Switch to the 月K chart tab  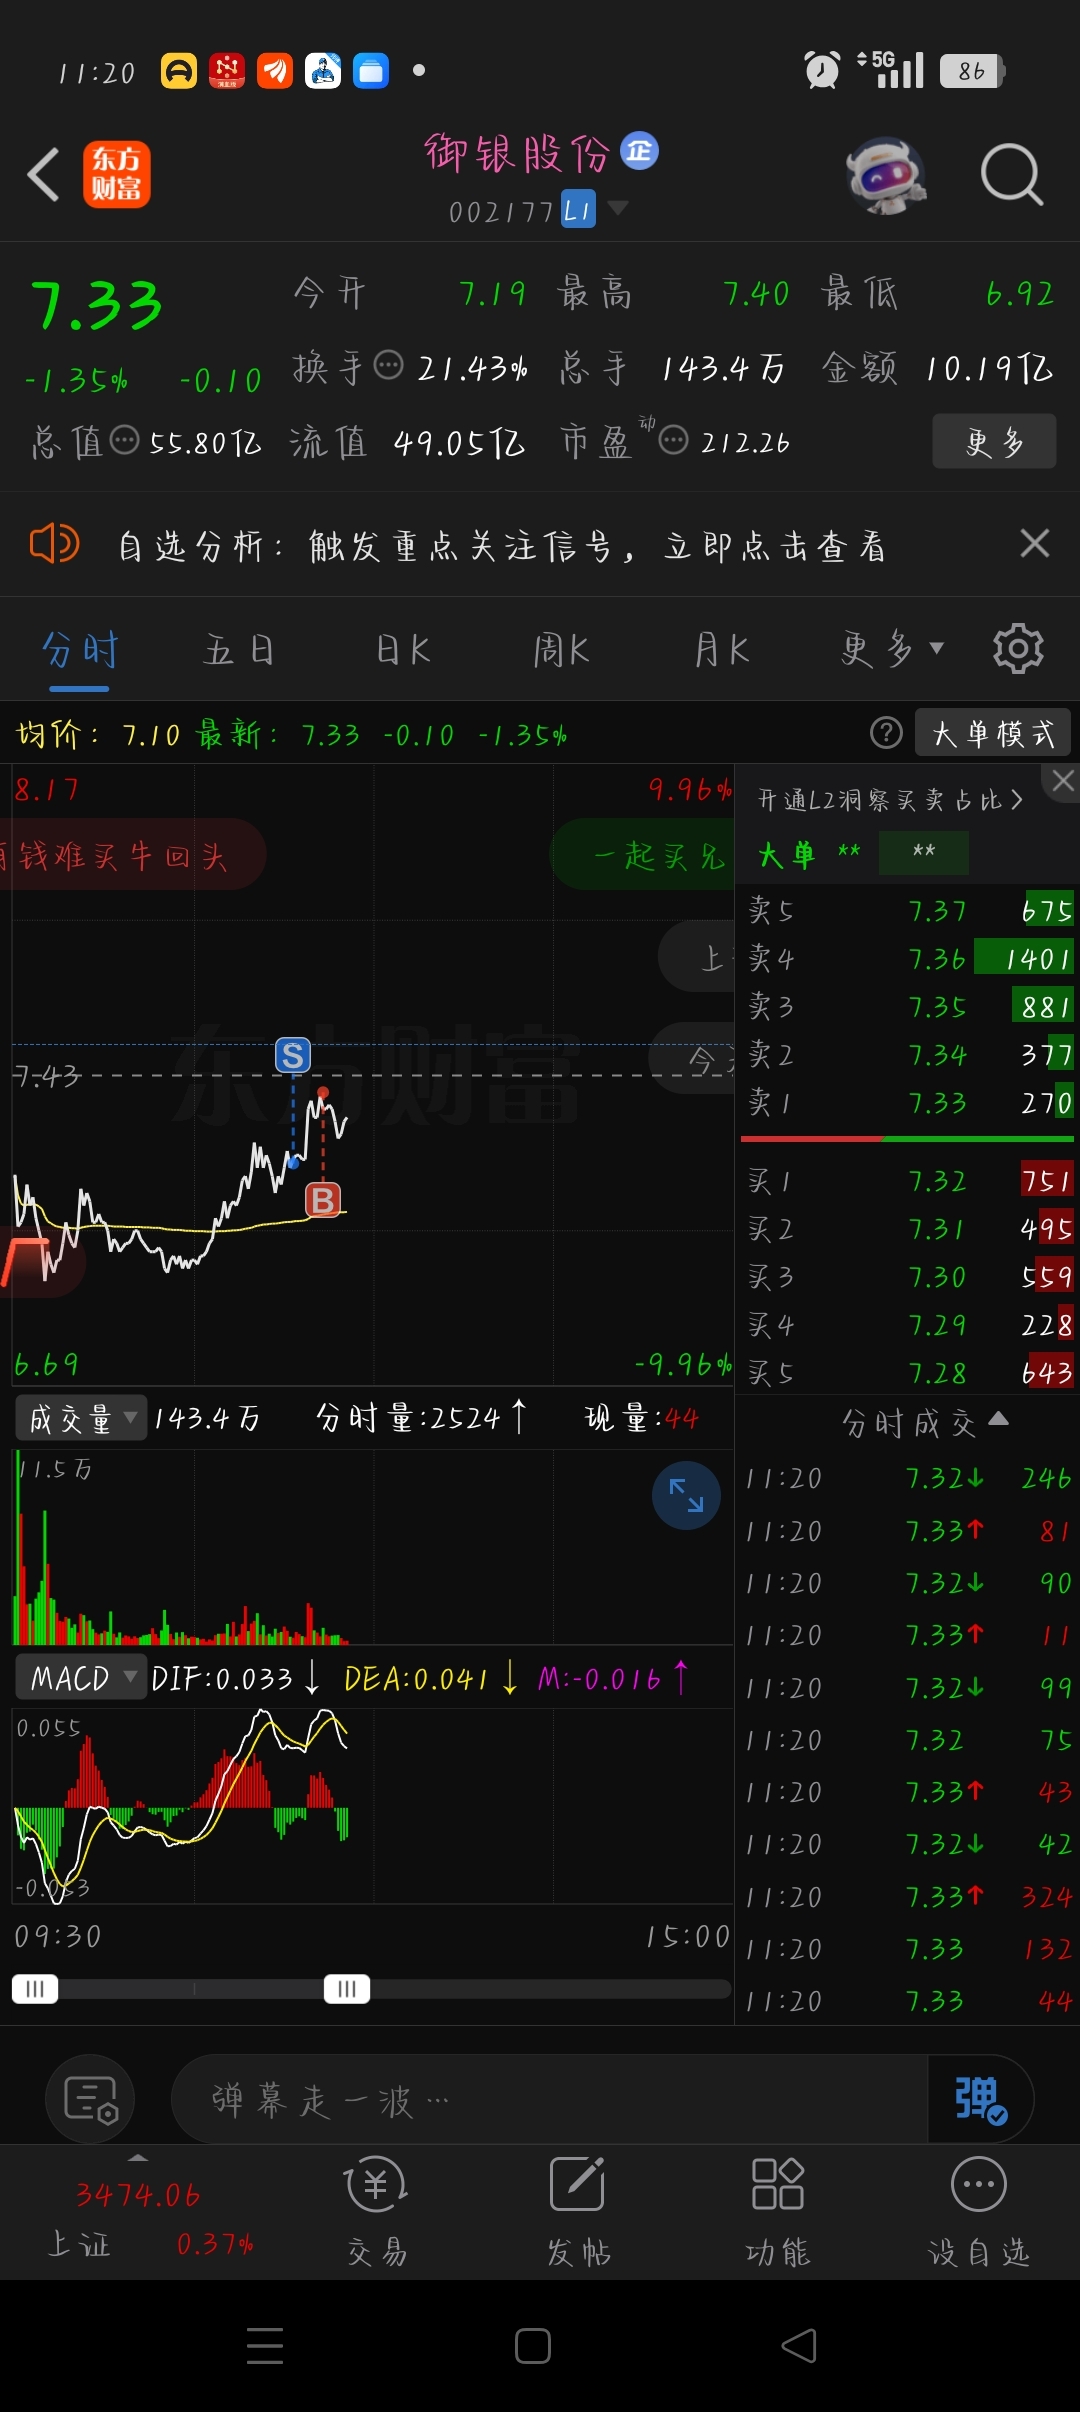[722, 651]
